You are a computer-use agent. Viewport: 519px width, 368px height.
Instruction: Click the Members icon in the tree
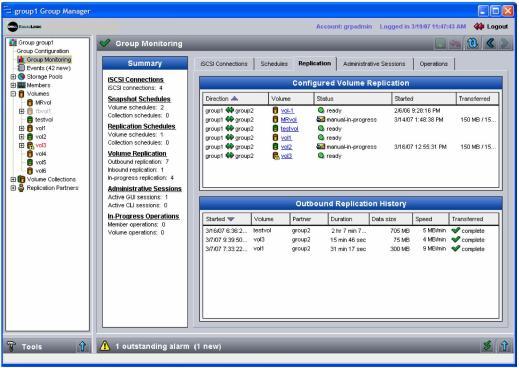(x=21, y=85)
